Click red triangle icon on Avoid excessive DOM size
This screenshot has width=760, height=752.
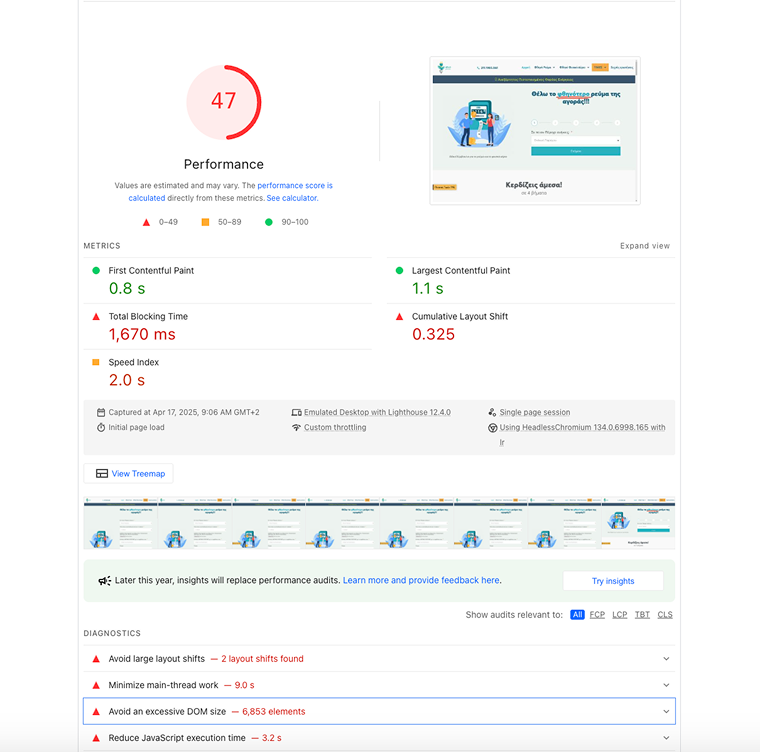[96, 712]
